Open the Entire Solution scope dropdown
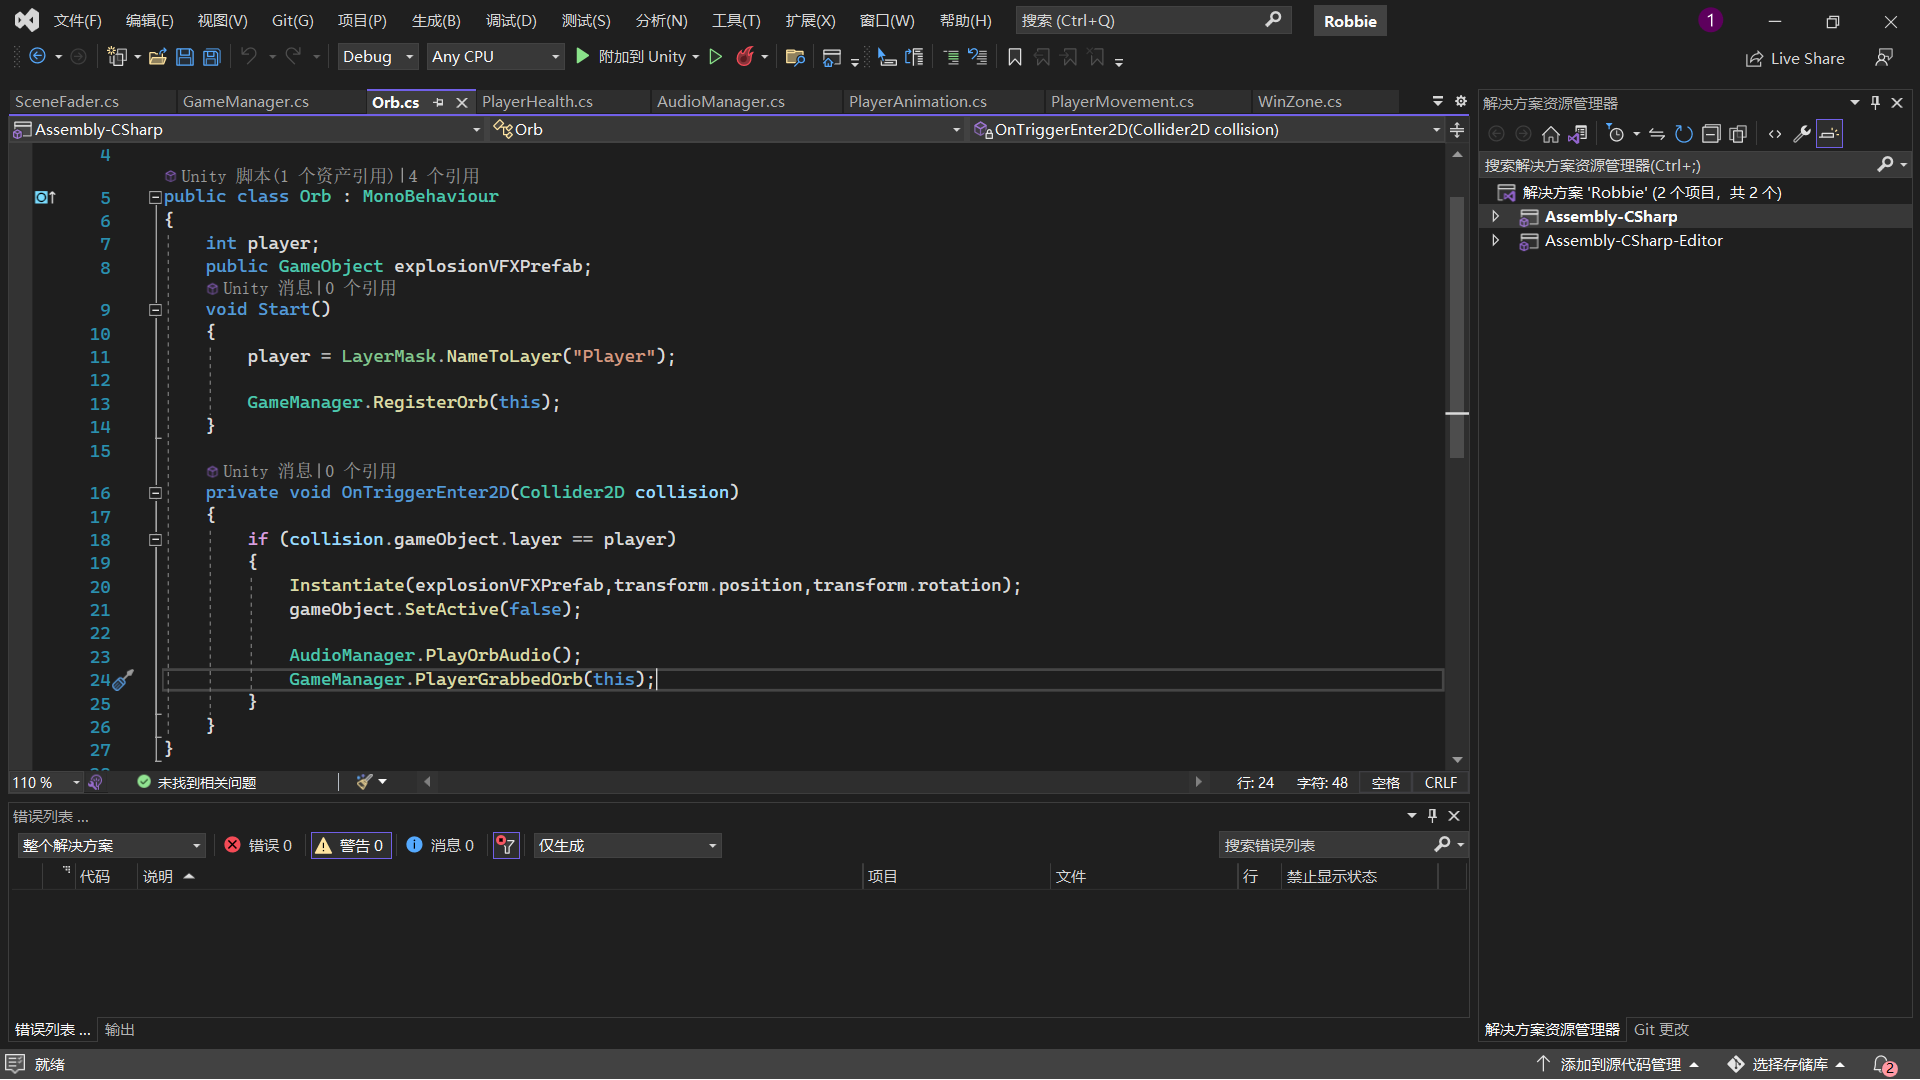This screenshot has height=1080, width=1920. point(111,846)
